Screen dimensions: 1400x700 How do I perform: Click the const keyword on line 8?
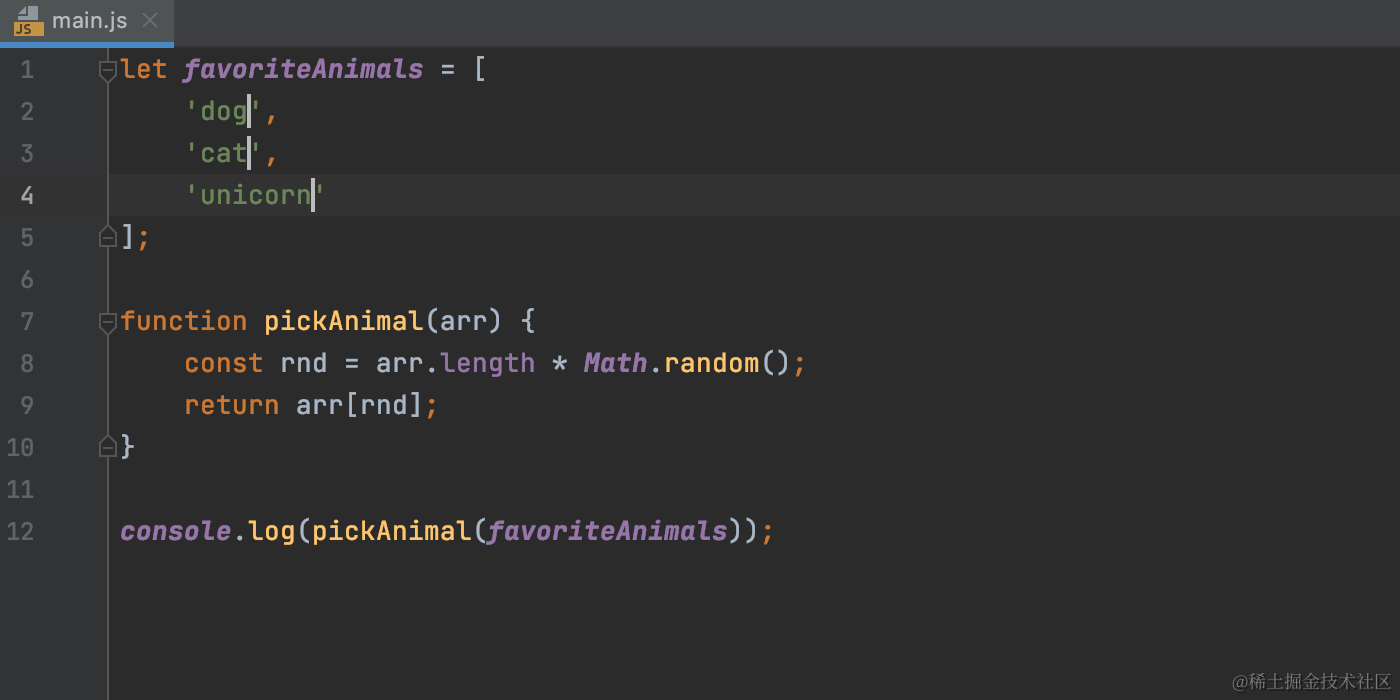(x=223, y=362)
